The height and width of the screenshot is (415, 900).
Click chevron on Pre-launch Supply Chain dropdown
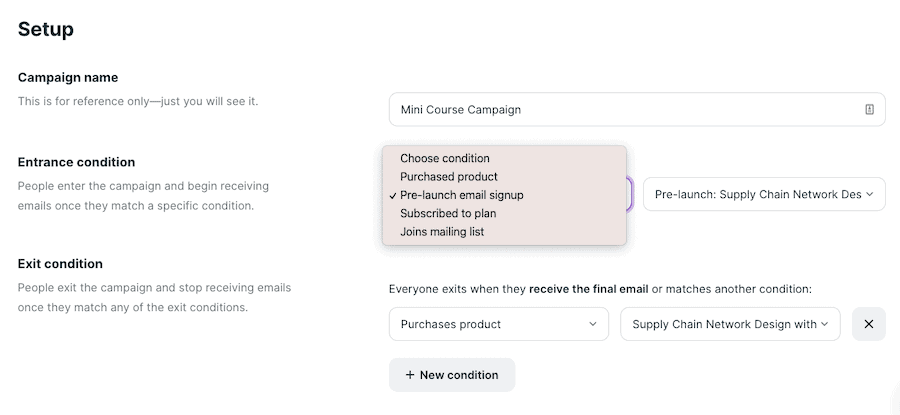point(870,194)
